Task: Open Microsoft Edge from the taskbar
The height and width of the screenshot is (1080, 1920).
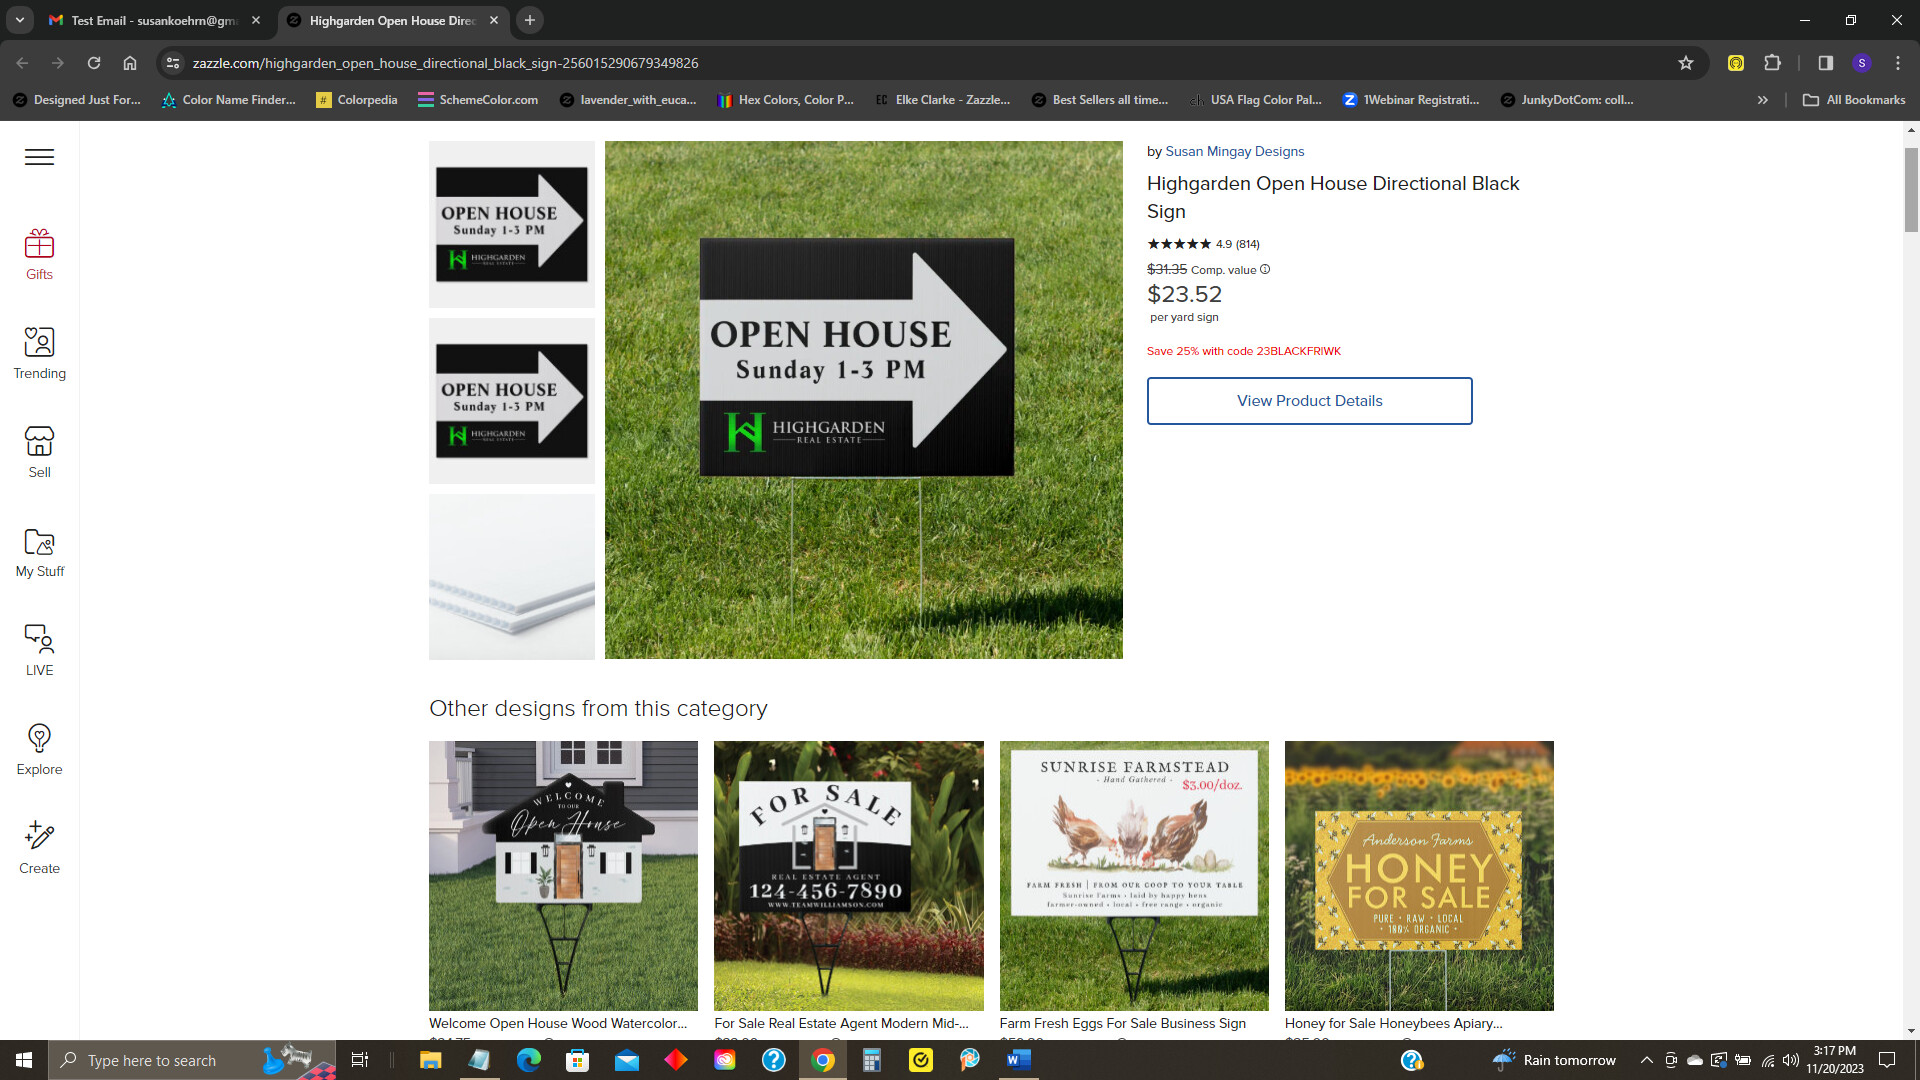Action: coord(528,1060)
